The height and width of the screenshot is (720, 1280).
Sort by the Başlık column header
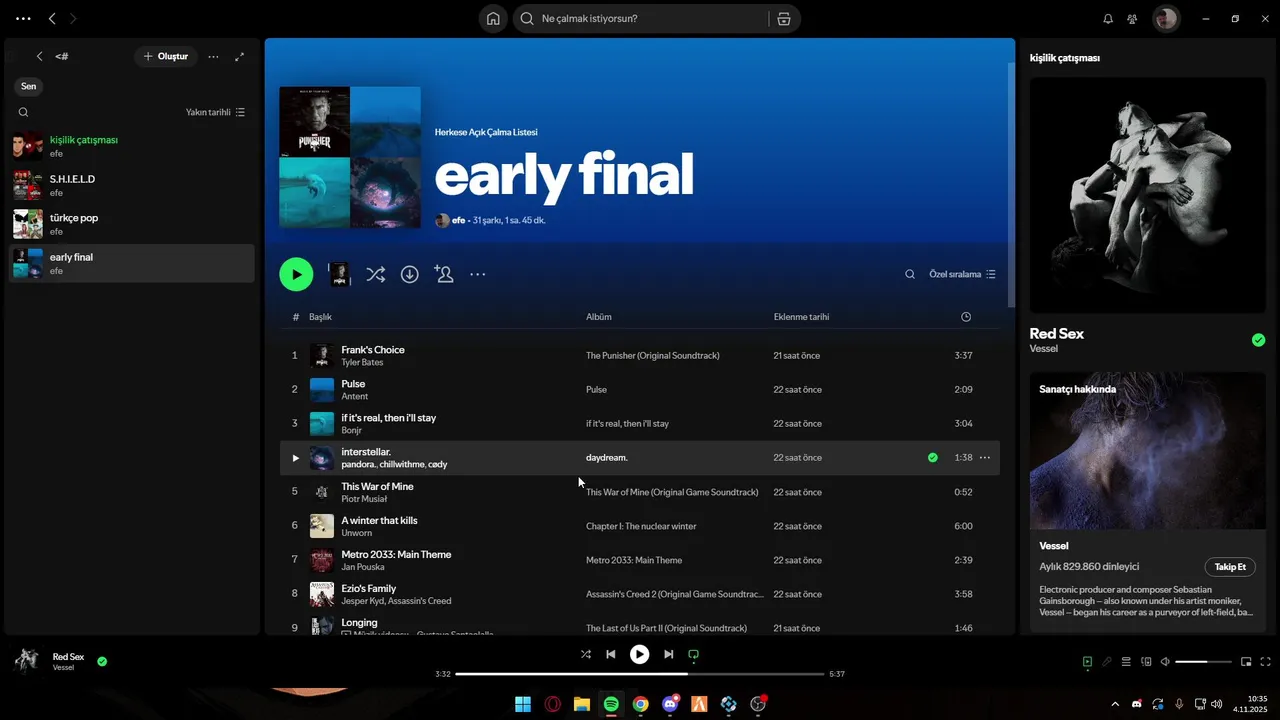[320, 317]
